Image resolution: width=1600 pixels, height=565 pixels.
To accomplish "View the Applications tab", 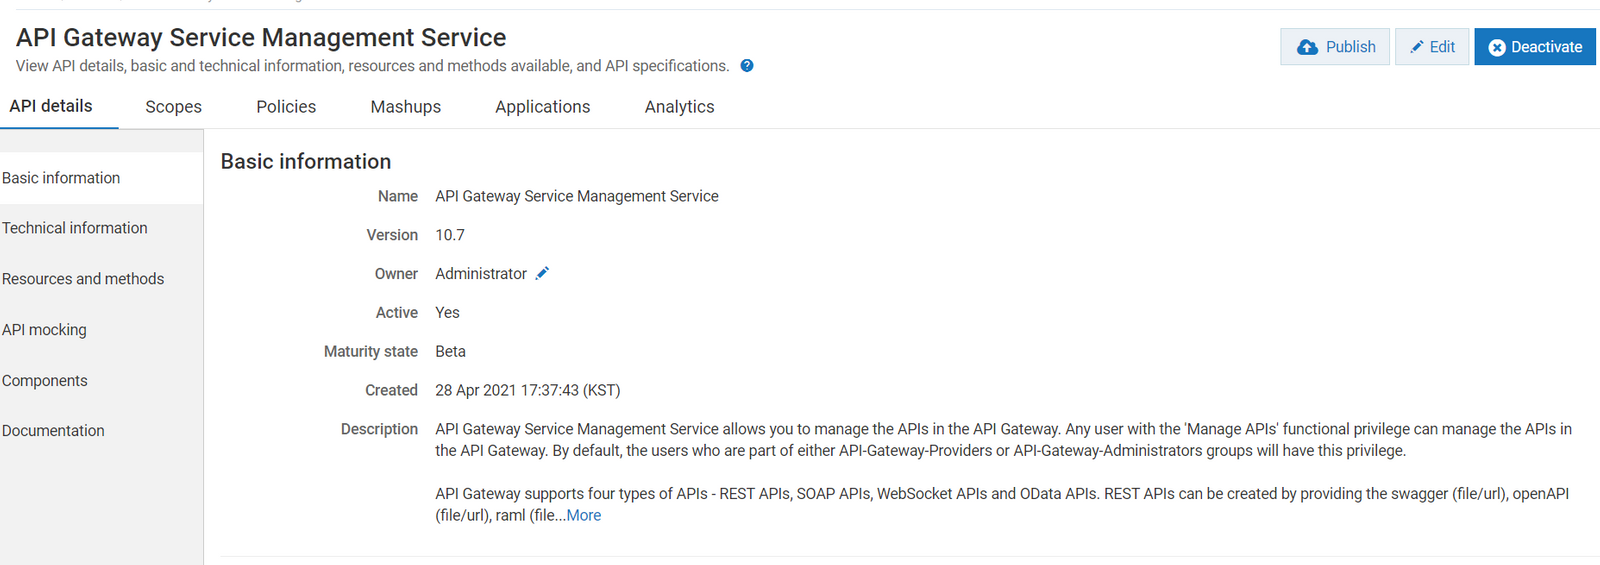I will click(542, 107).
